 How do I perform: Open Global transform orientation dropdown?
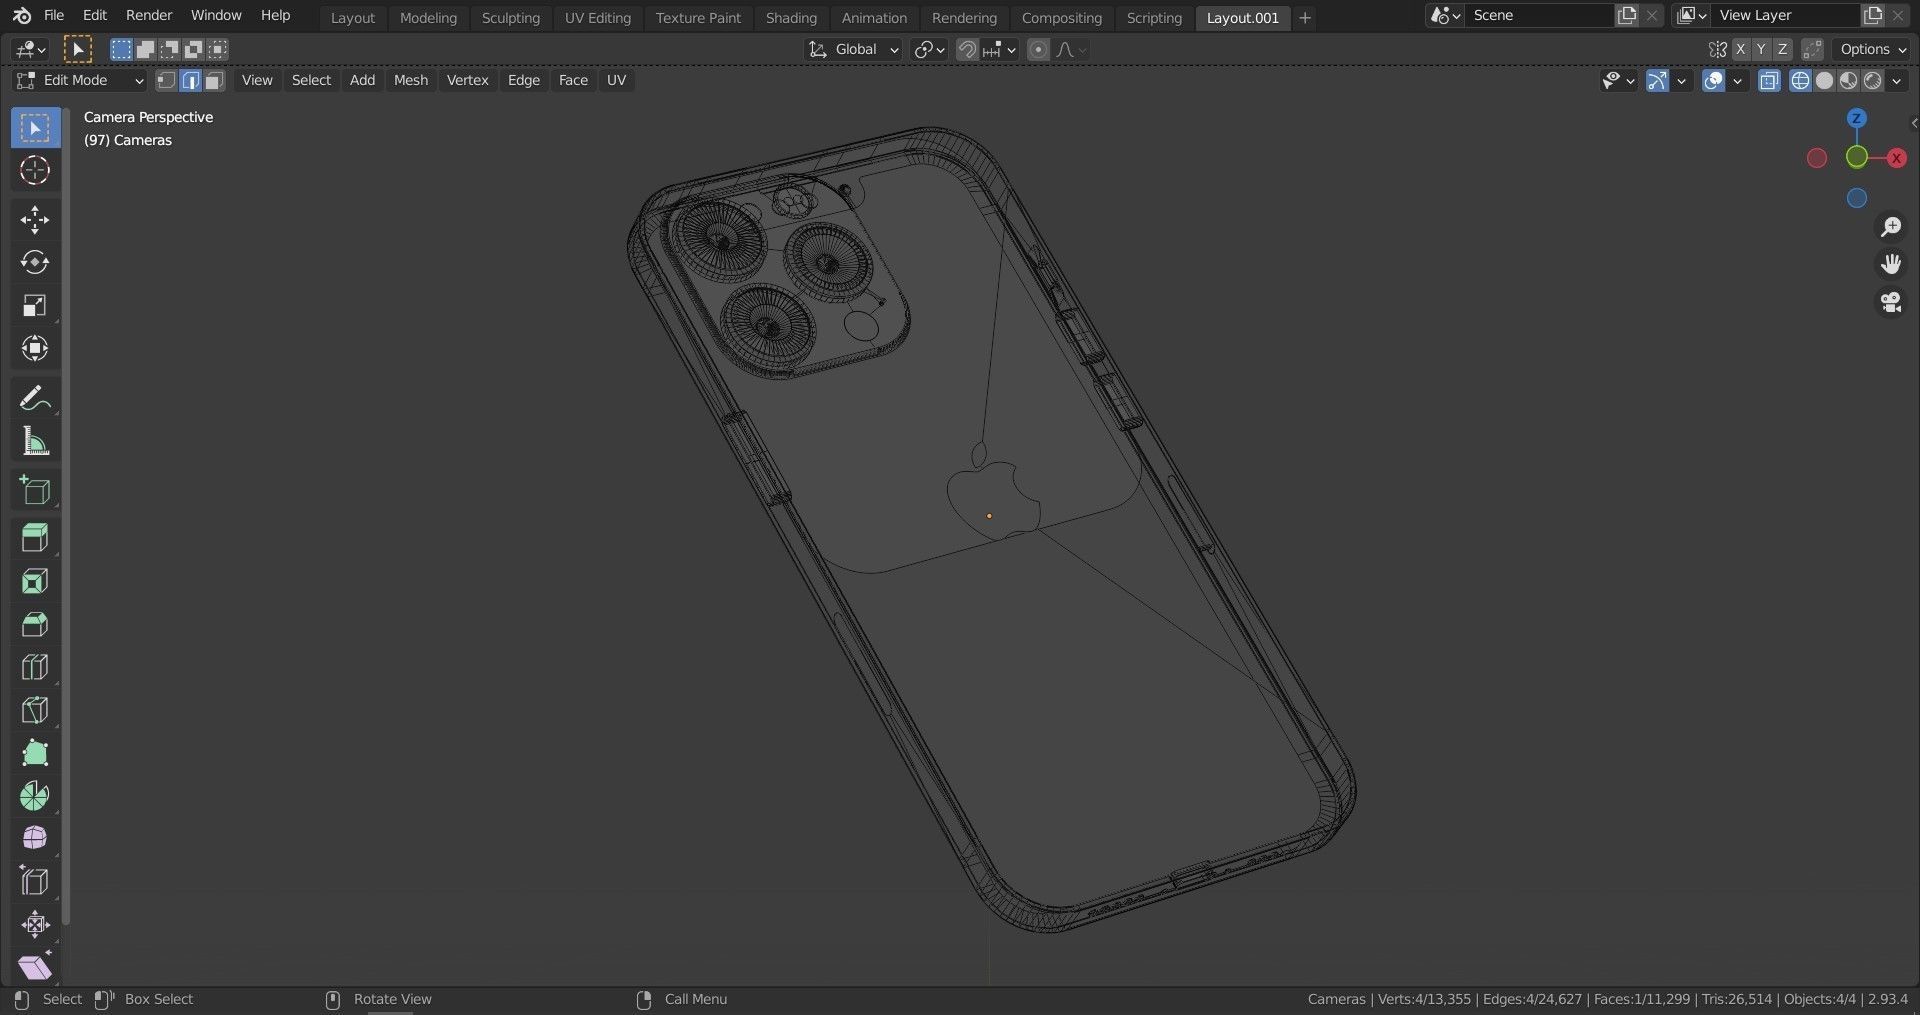pos(855,49)
